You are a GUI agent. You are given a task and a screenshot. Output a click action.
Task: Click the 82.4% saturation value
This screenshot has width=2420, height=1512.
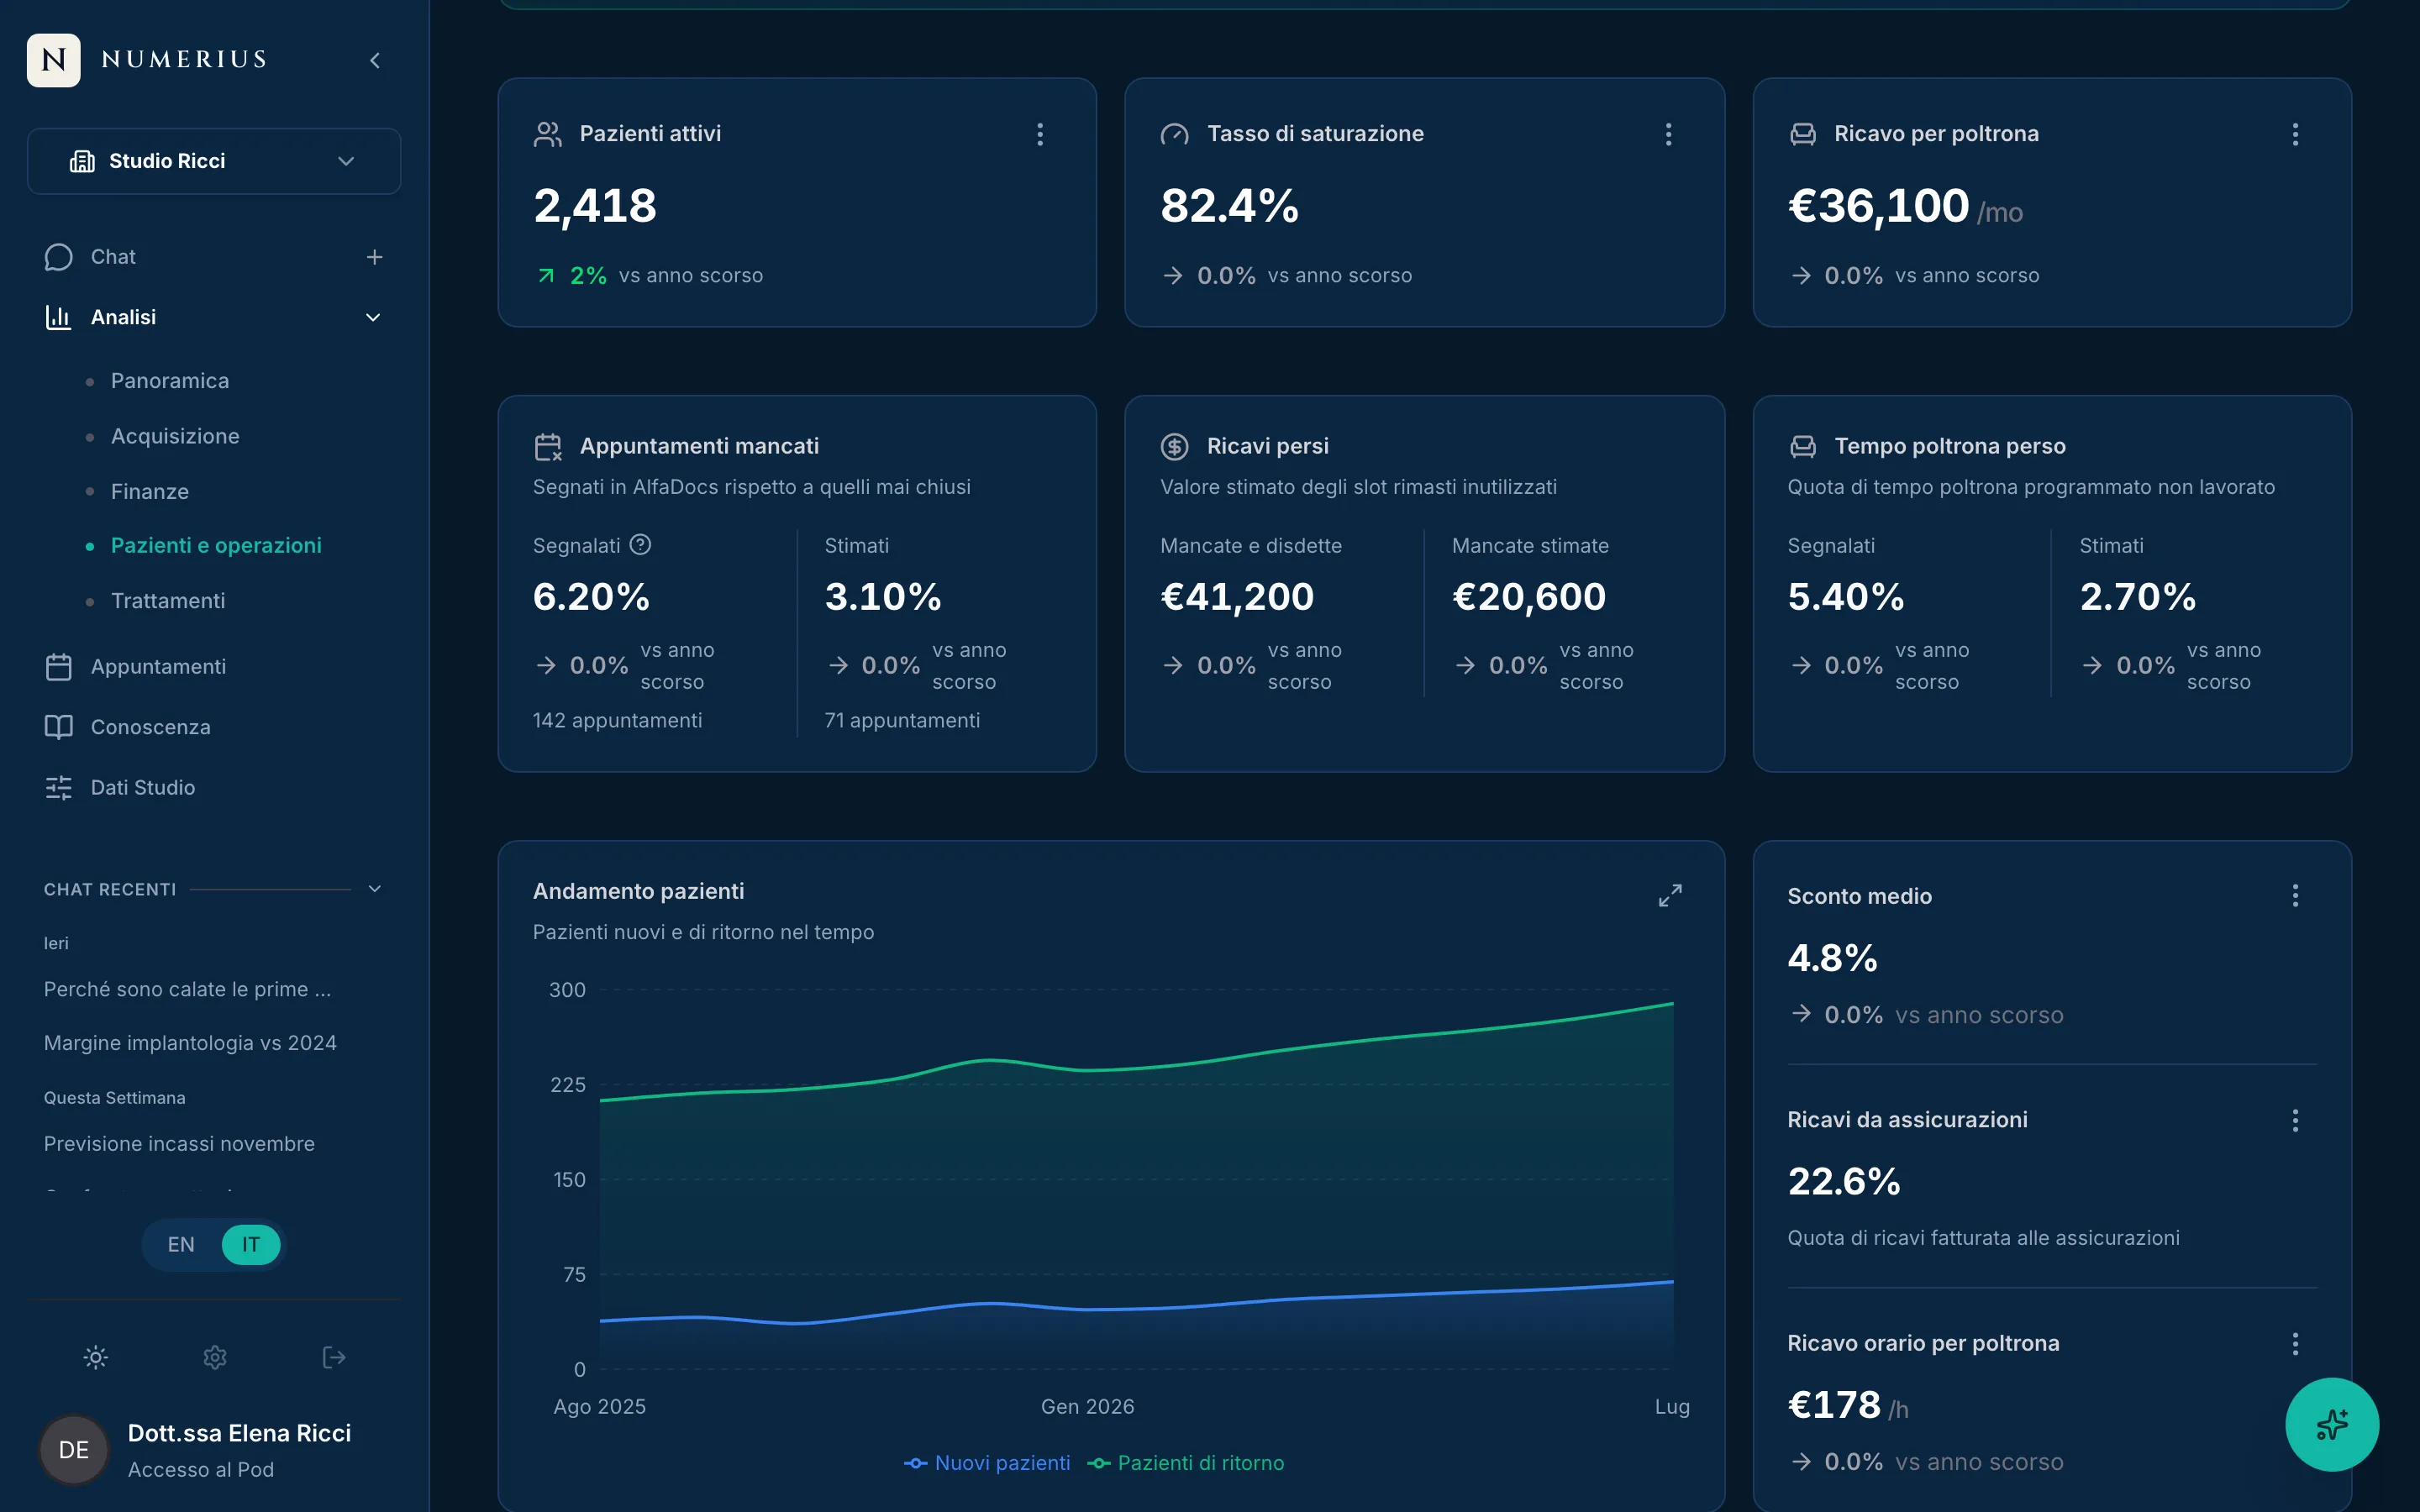(1229, 206)
